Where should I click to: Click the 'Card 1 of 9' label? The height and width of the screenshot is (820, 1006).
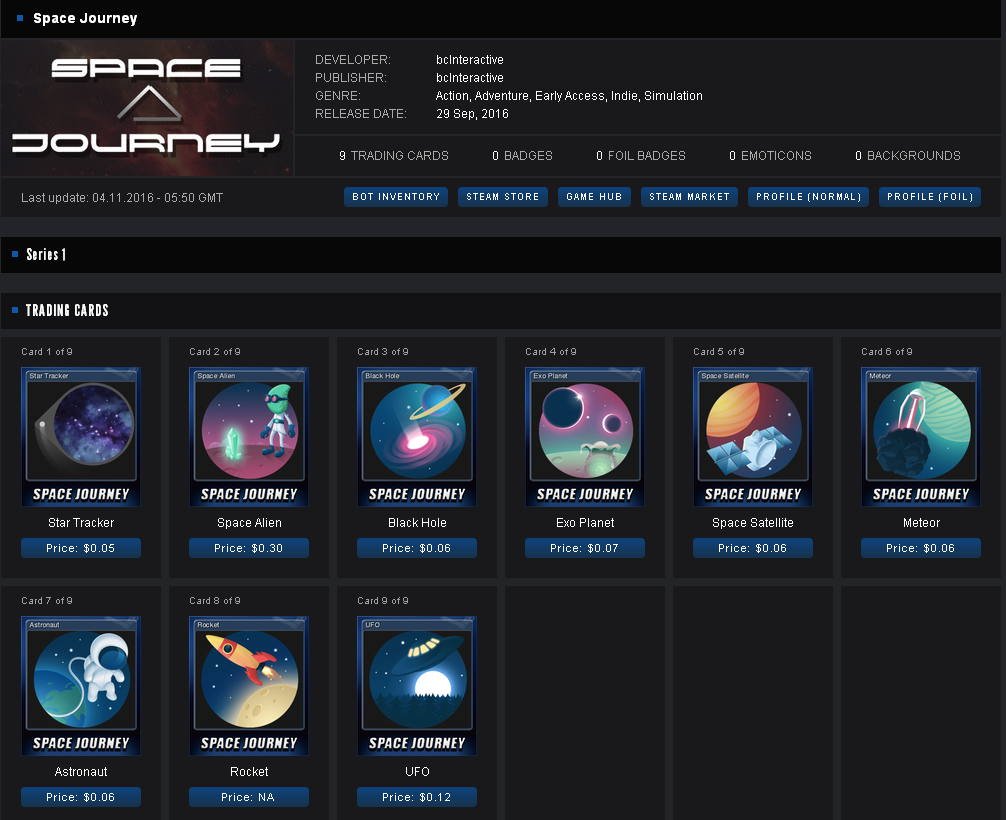point(47,352)
